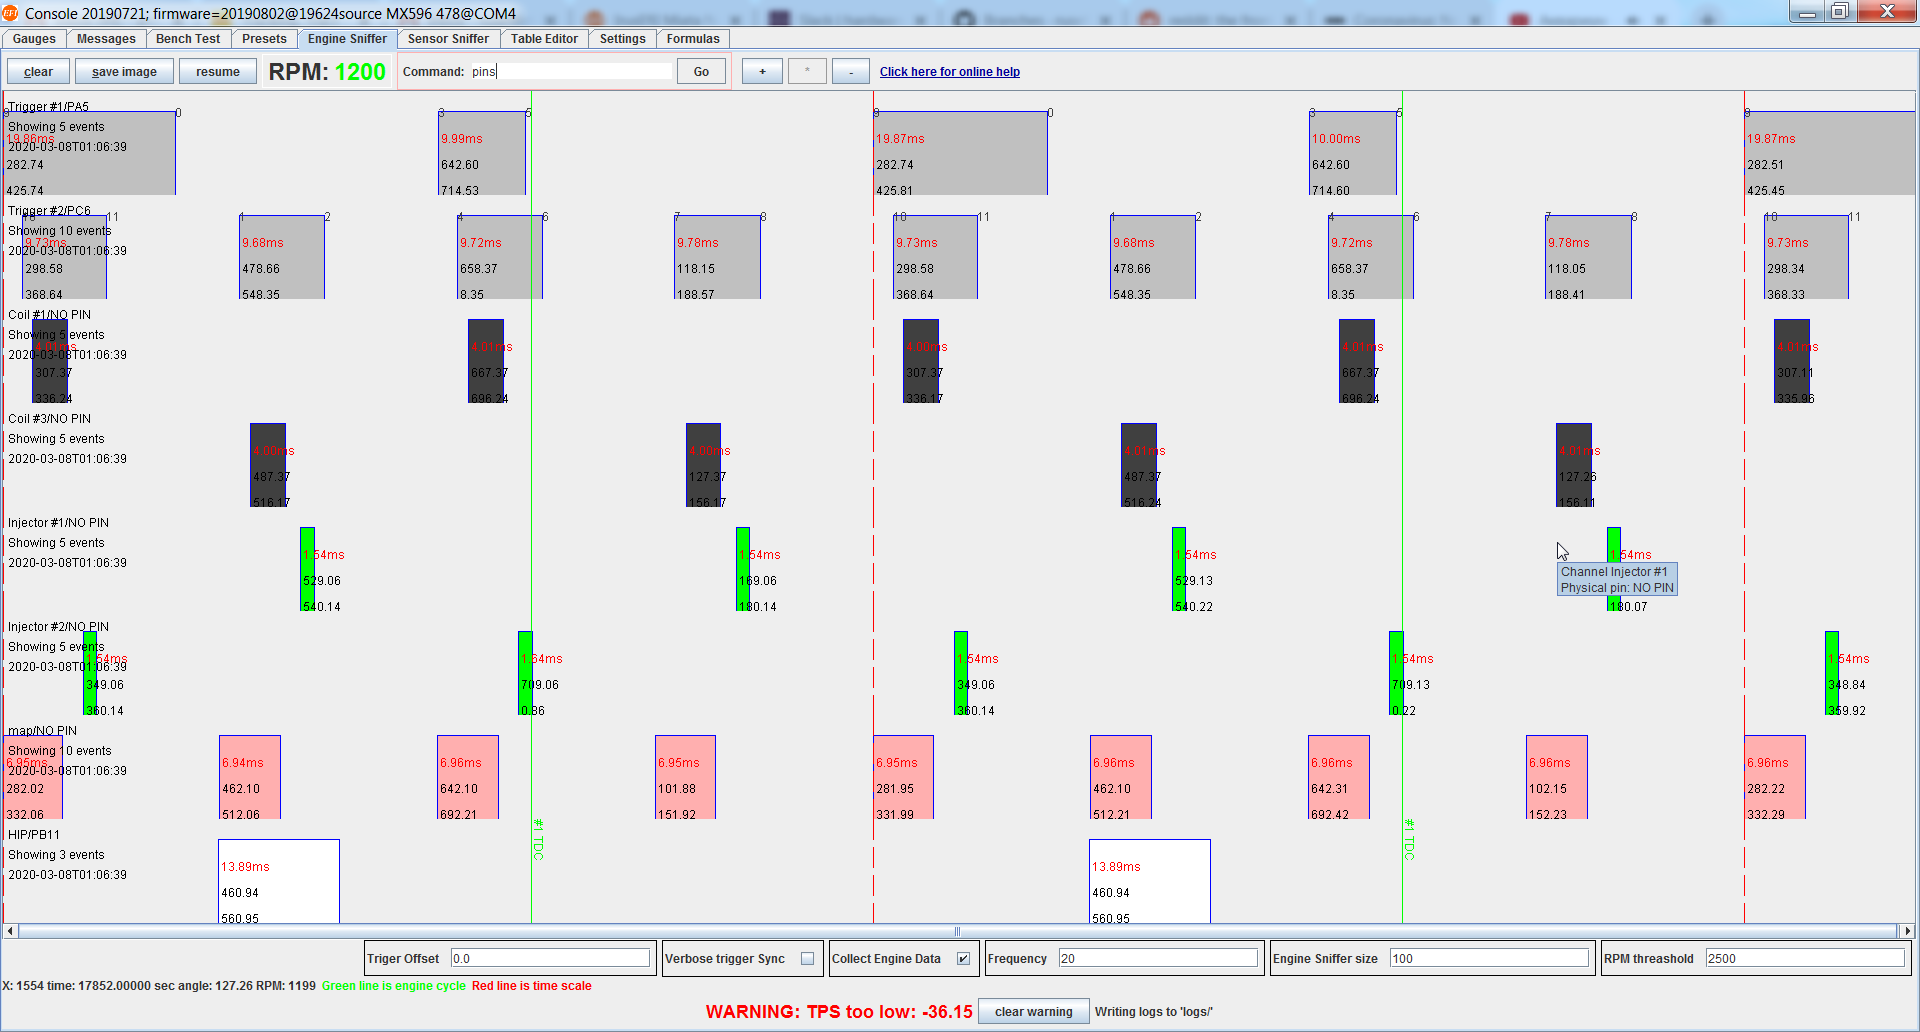Open the Sensor Sniffer tab

448,39
